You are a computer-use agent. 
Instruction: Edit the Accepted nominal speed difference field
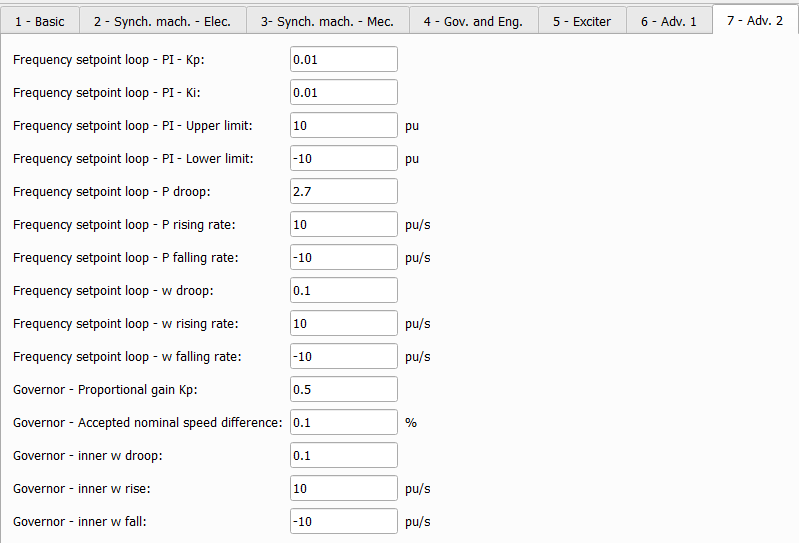(343, 423)
